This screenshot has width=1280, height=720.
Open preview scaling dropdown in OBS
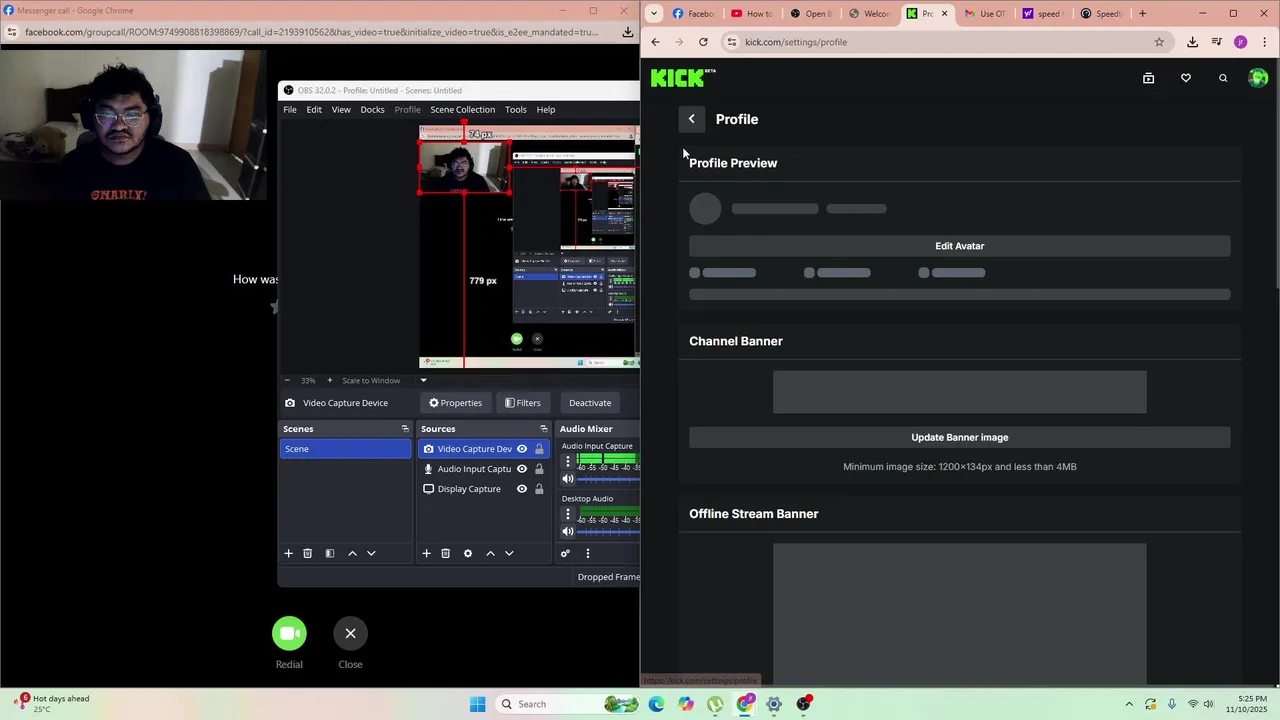coord(423,380)
